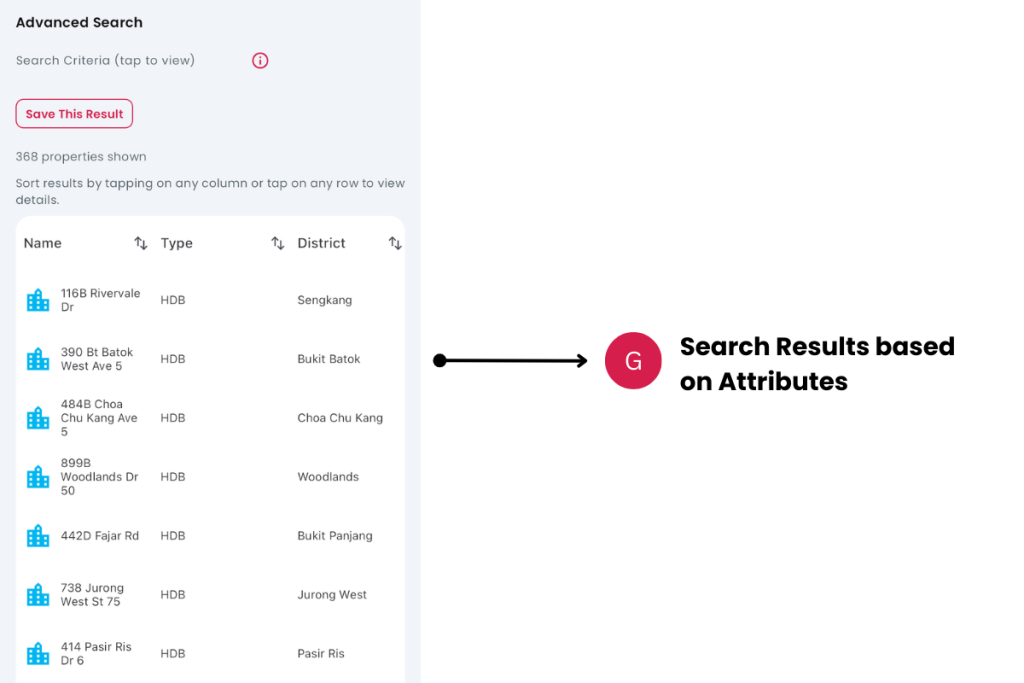Sort results by the Name column arrows

pos(141,244)
